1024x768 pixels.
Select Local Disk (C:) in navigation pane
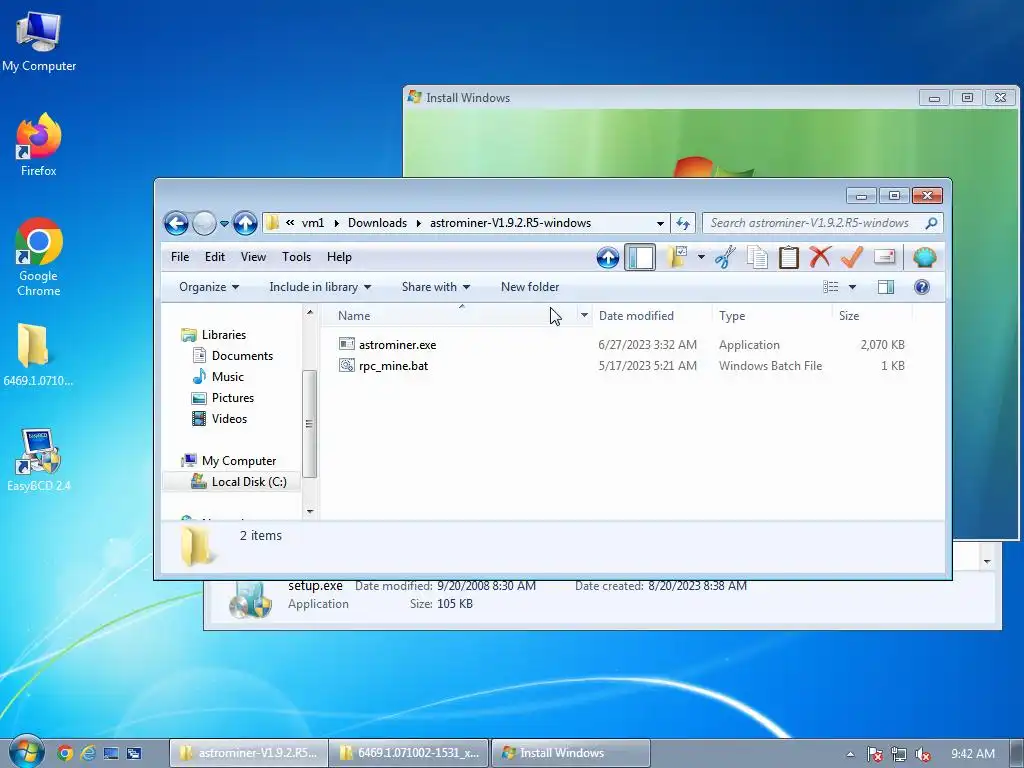[x=248, y=481]
